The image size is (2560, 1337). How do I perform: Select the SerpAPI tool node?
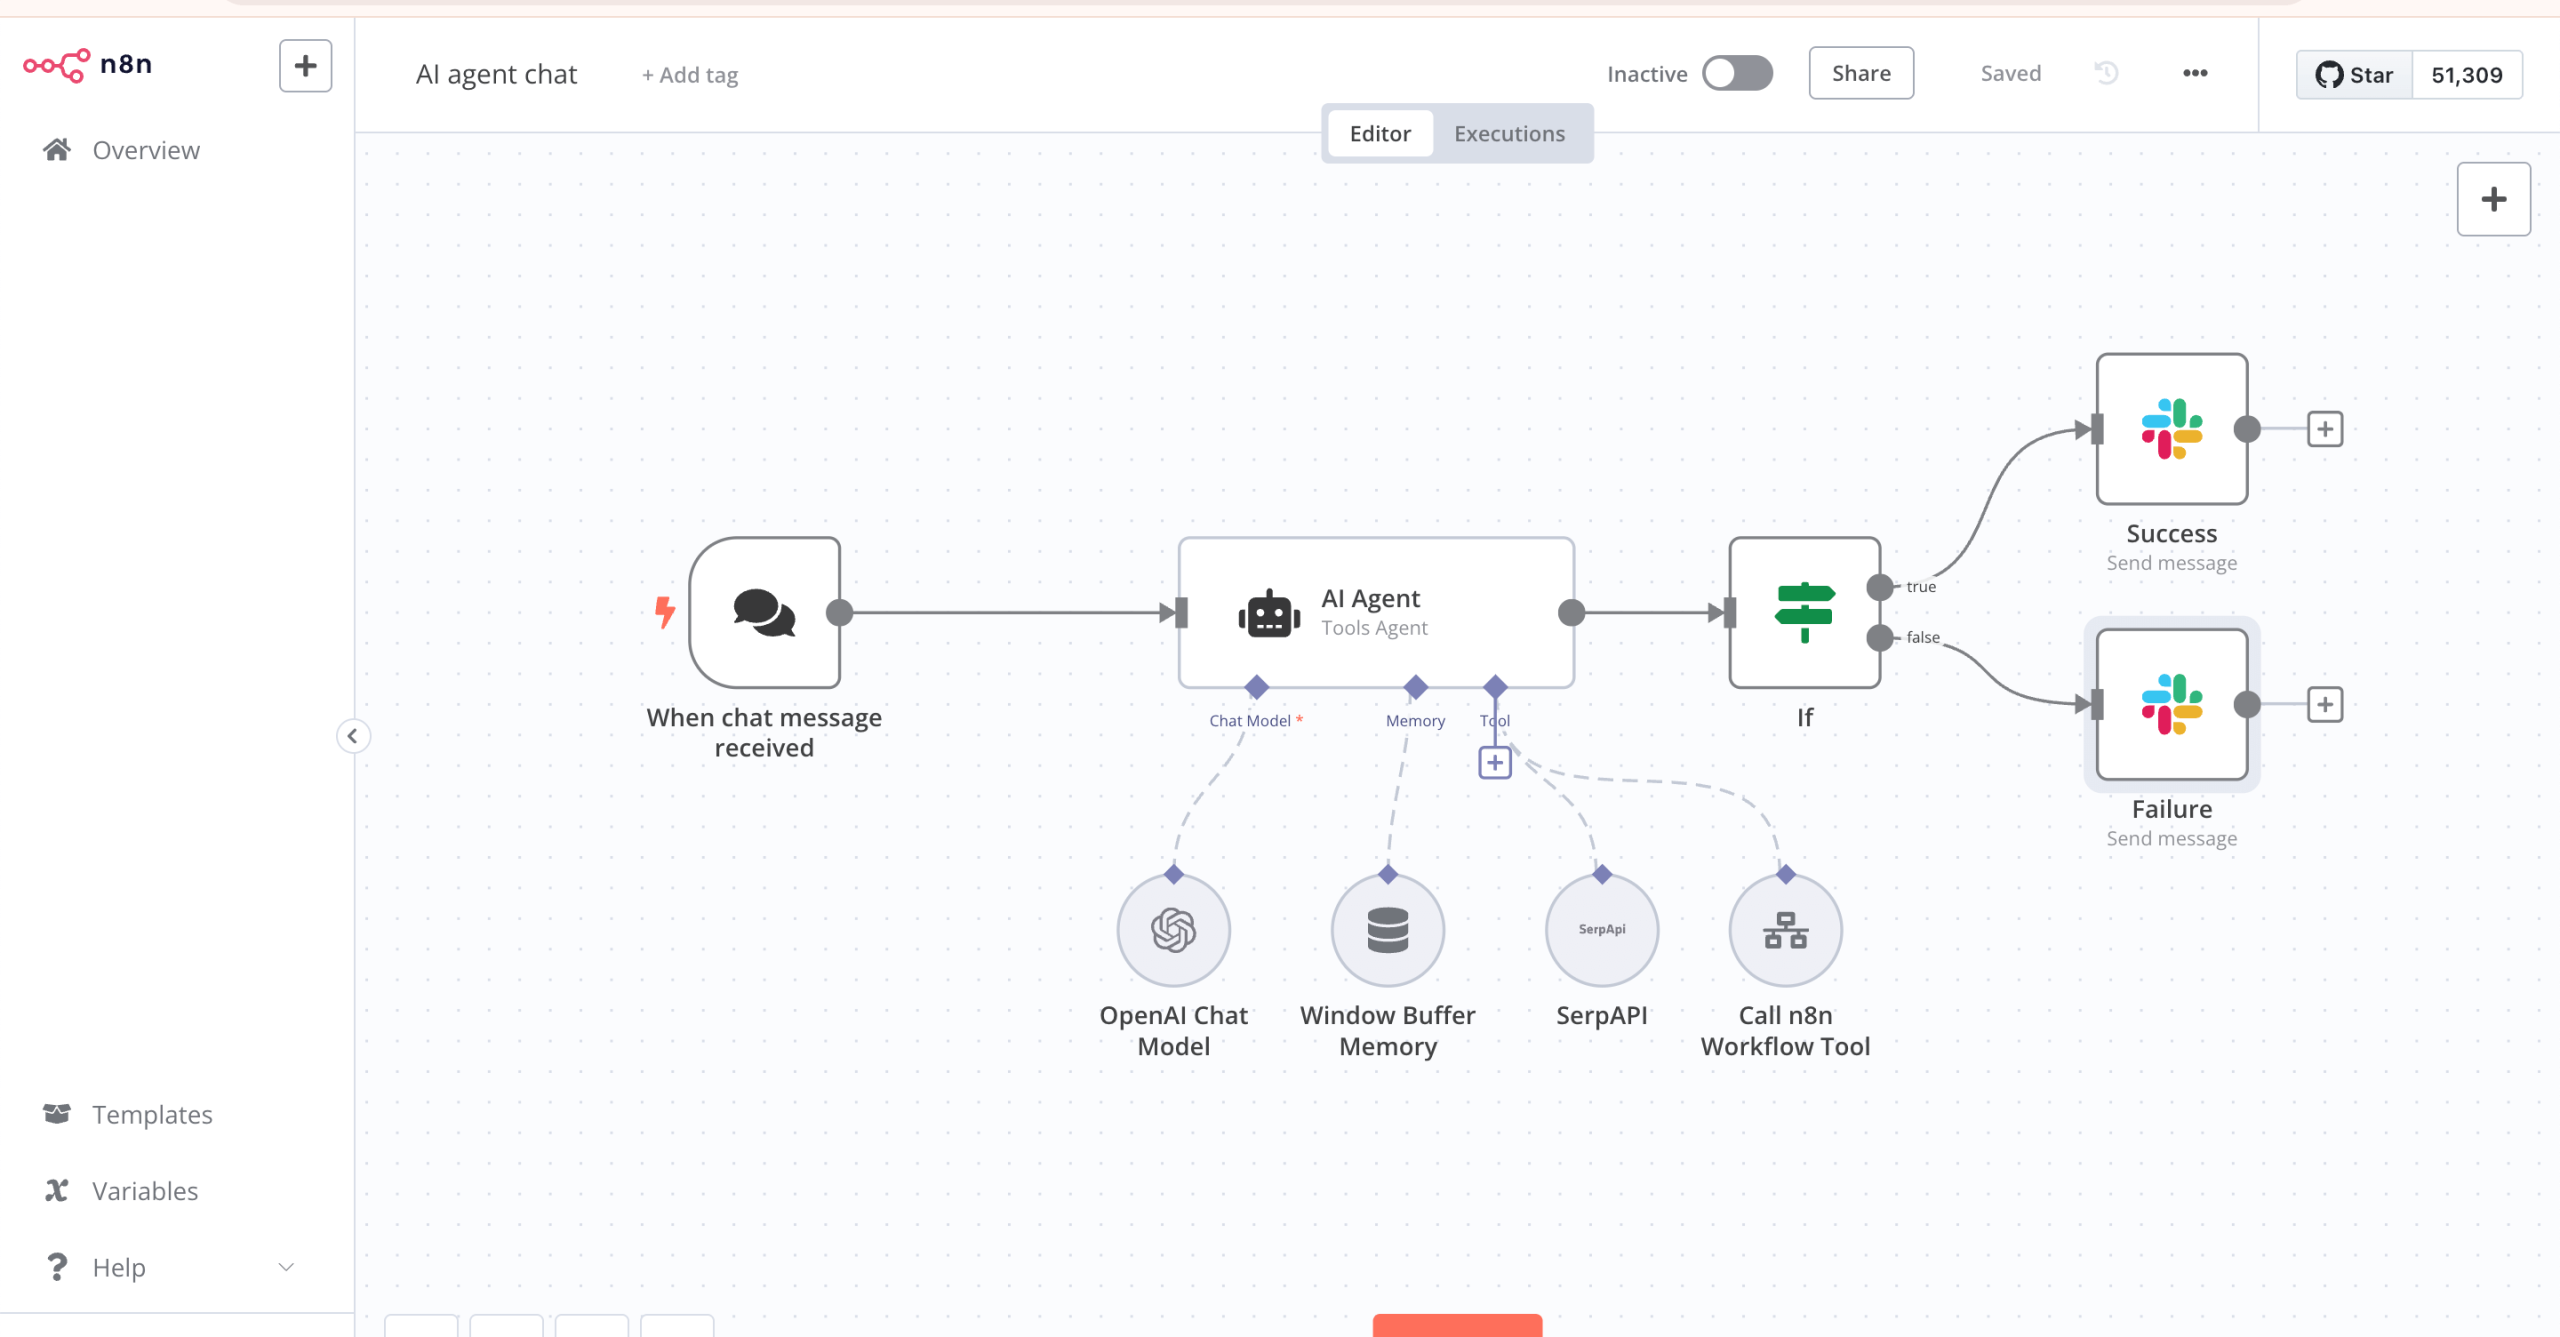click(1602, 930)
